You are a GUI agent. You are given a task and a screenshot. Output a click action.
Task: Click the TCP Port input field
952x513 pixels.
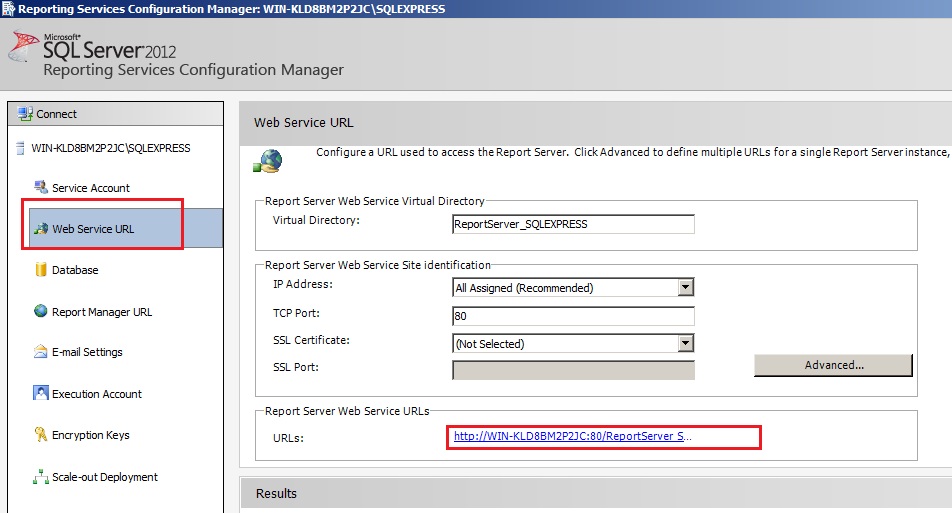(x=573, y=316)
